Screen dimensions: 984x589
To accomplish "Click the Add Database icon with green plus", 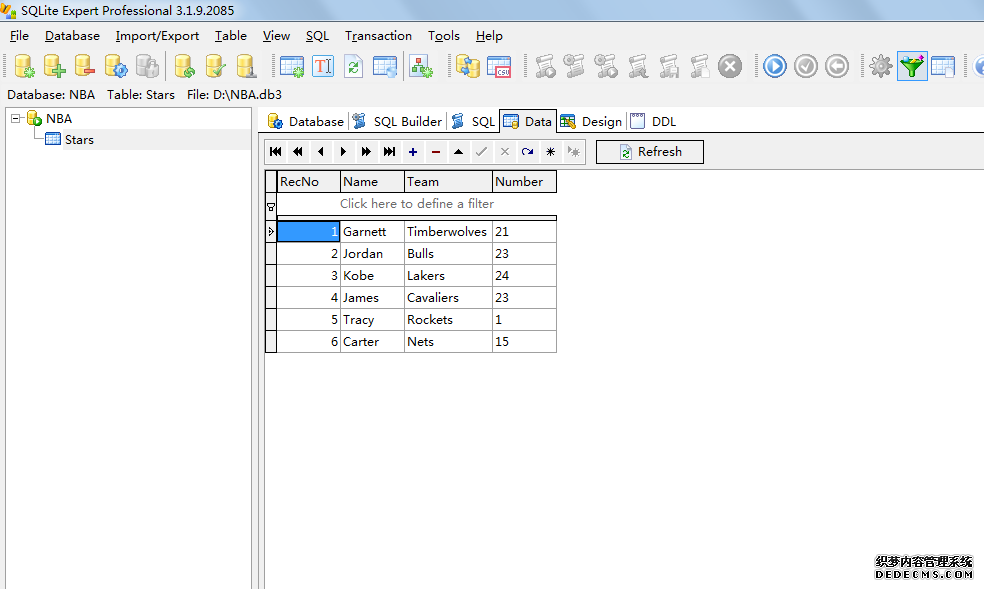I will [x=54, y=66].
